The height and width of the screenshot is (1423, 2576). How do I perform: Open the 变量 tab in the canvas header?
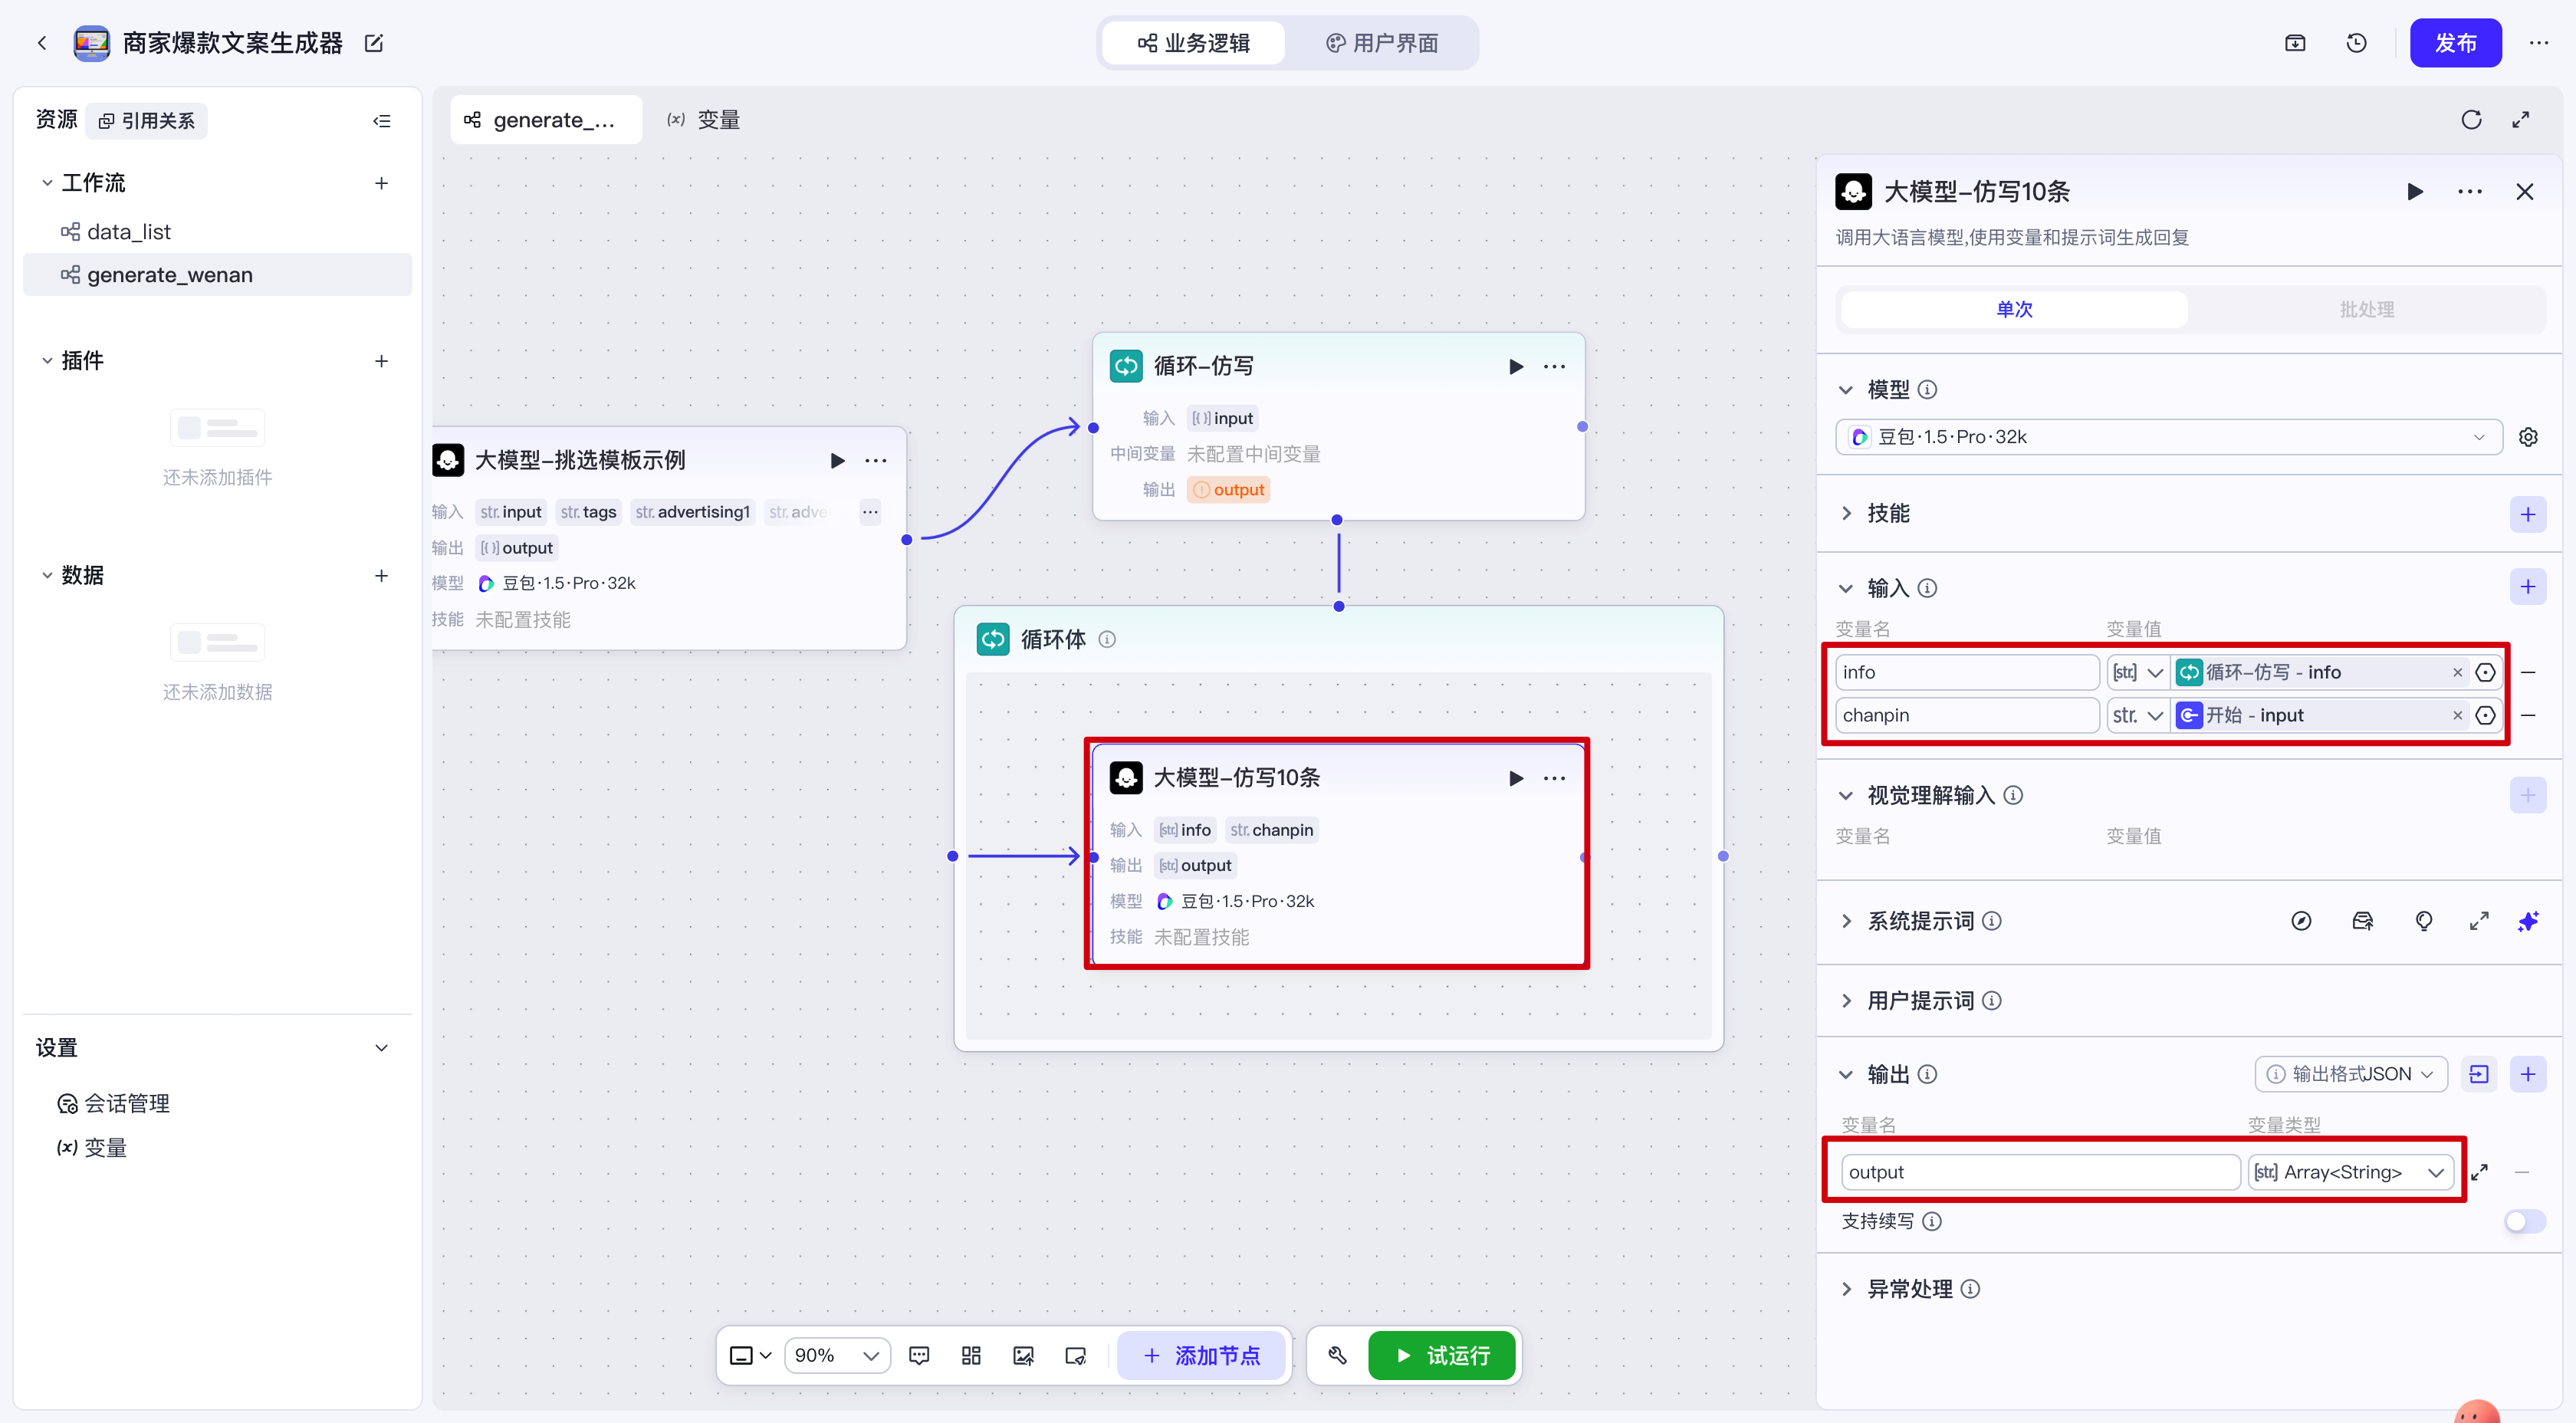pyautogui.click(x=704, y=120)
